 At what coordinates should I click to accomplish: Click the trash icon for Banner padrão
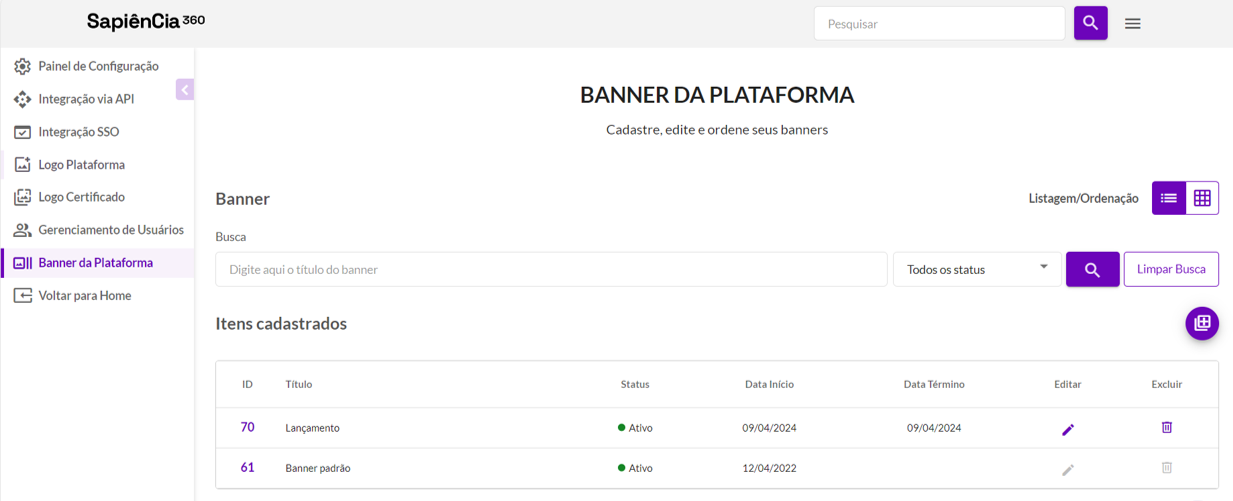point(1166,467)
